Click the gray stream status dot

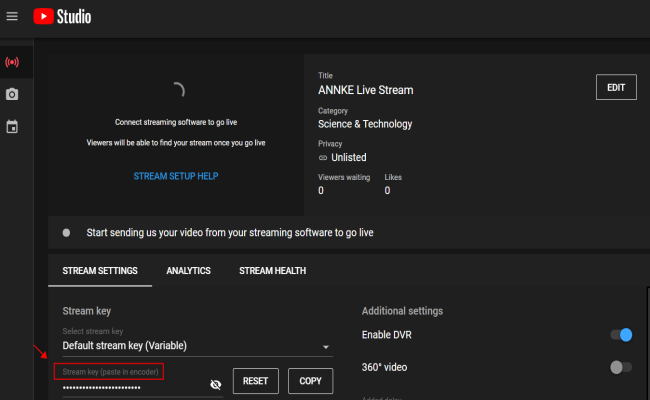pyautogui.click(x=67, y=232)
